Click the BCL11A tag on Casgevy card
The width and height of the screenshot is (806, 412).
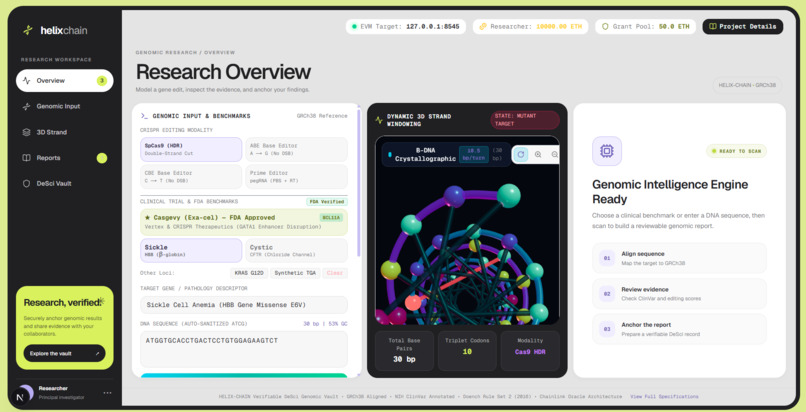coord(331,217)
